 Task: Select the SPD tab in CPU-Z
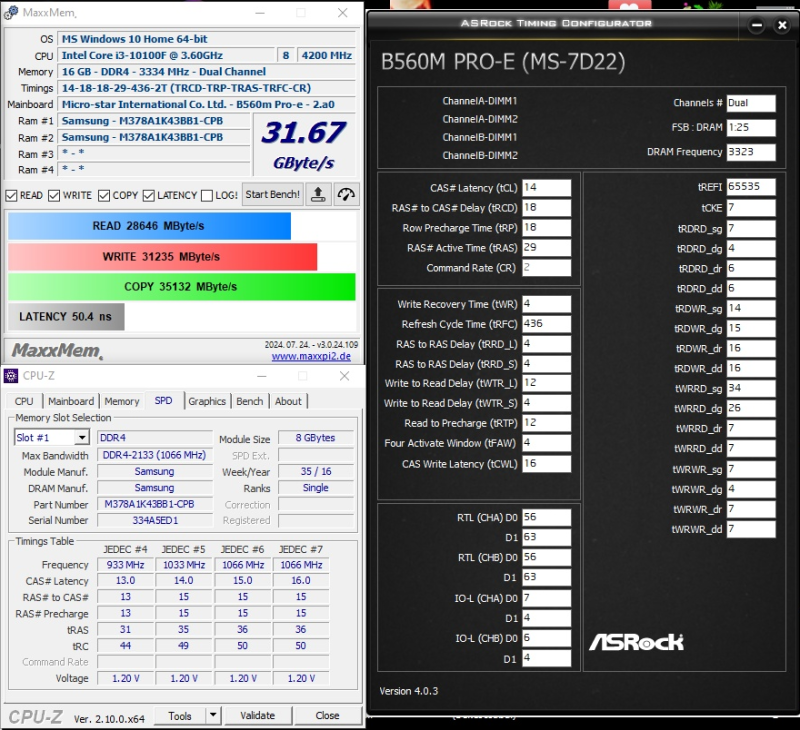tap(163, 400)
